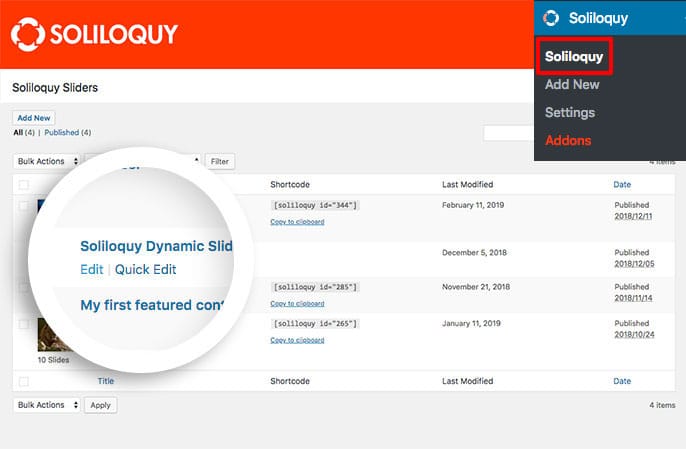Click the Shortcode column header
686x449 pixels.
(x=290, y=185)
